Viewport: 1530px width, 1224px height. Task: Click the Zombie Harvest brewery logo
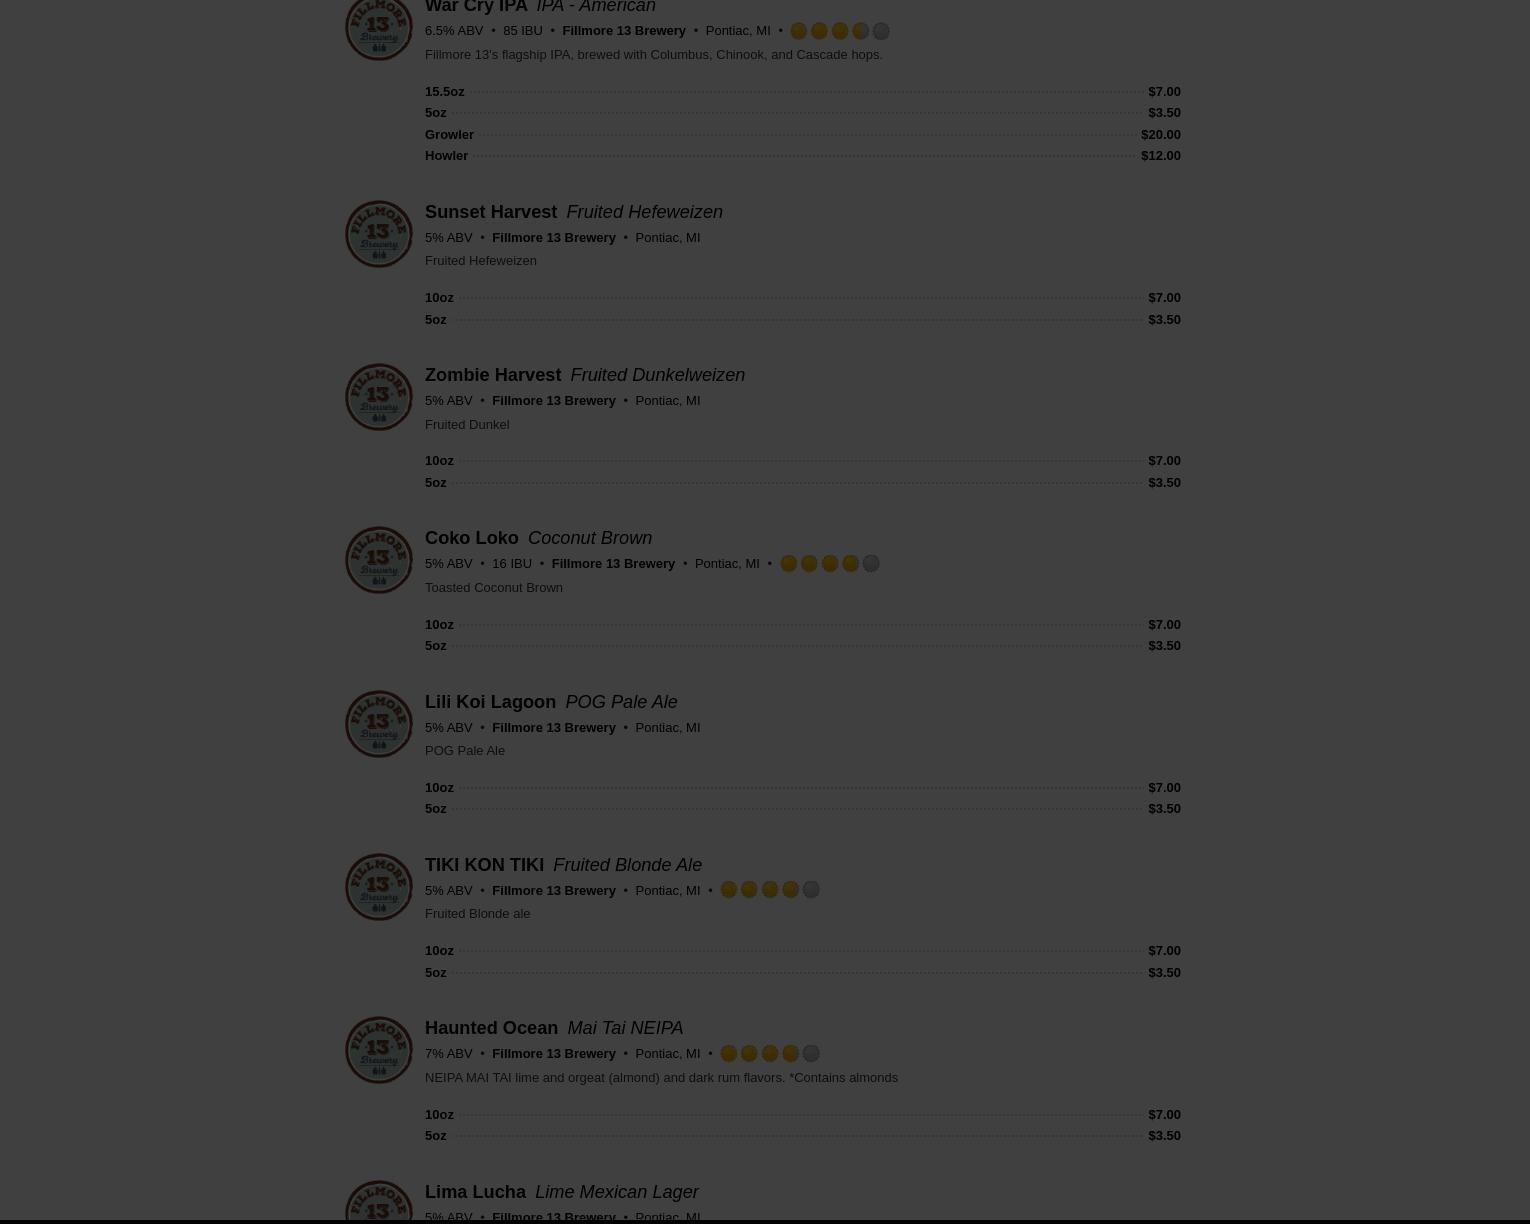[379, 397]
